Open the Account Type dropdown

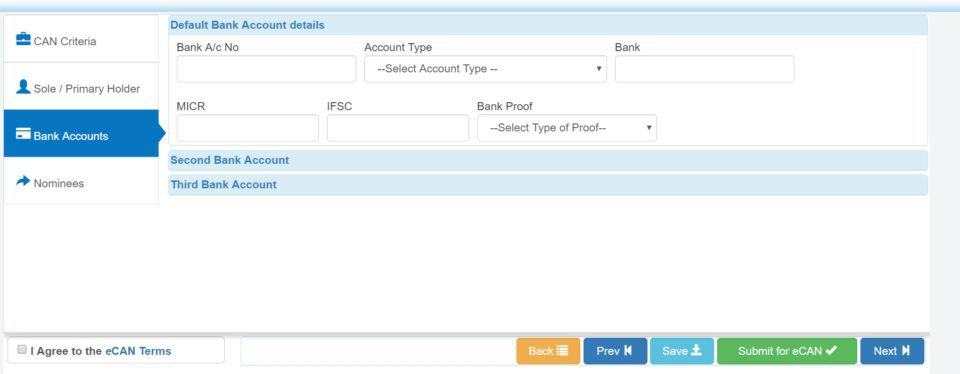click(485, 69)
